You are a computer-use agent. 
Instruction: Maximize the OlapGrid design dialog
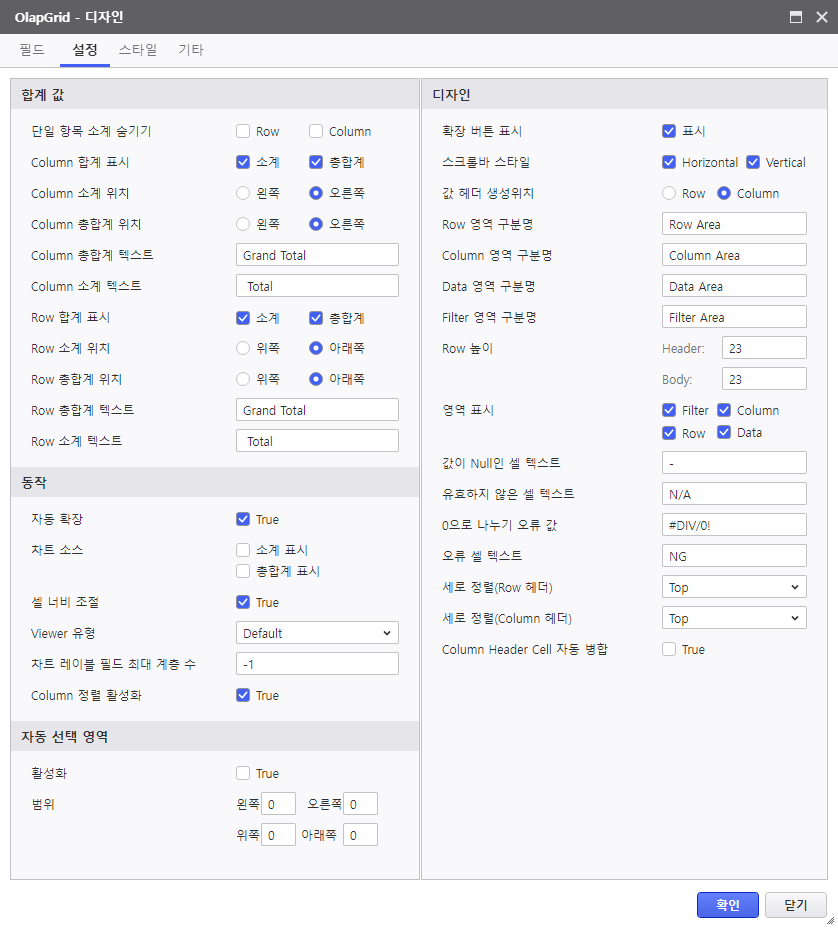[x=796, y=17]
